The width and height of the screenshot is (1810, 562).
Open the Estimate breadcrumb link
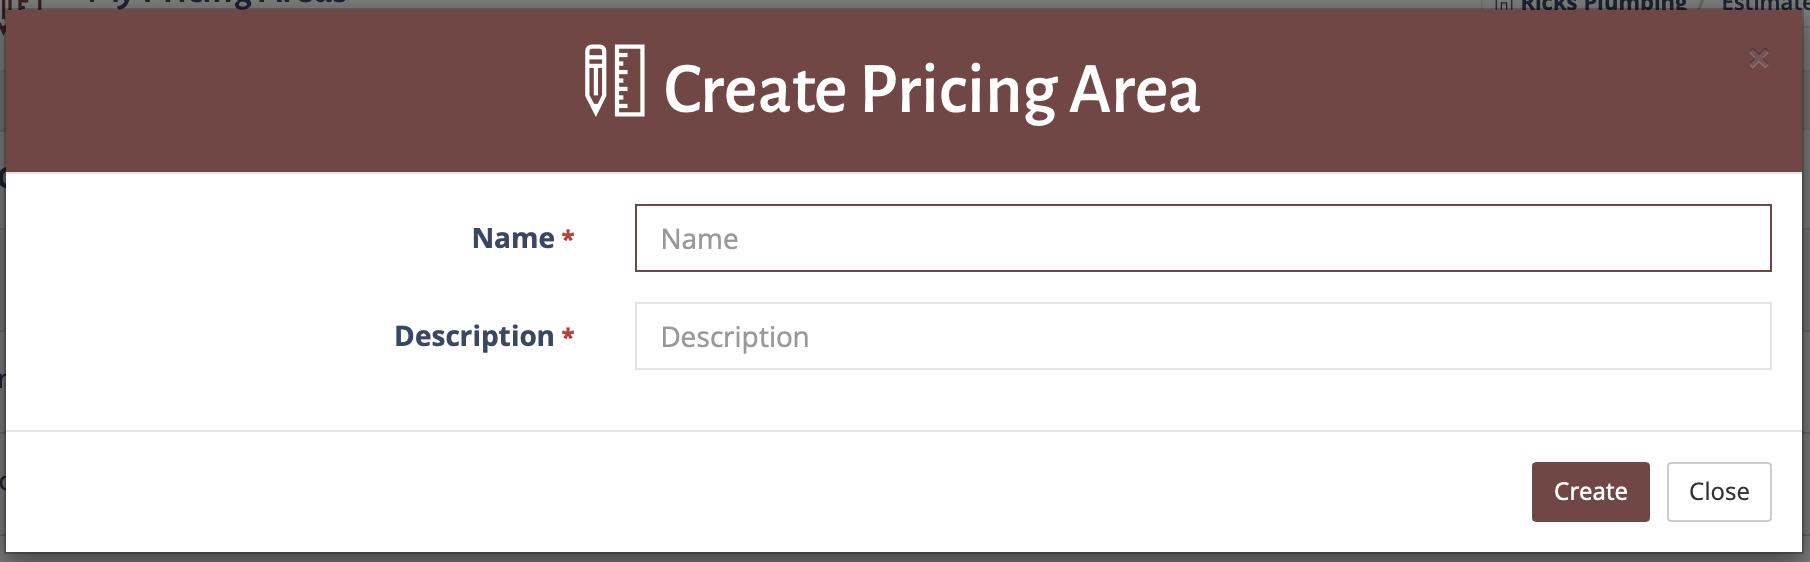(1765, 5)
